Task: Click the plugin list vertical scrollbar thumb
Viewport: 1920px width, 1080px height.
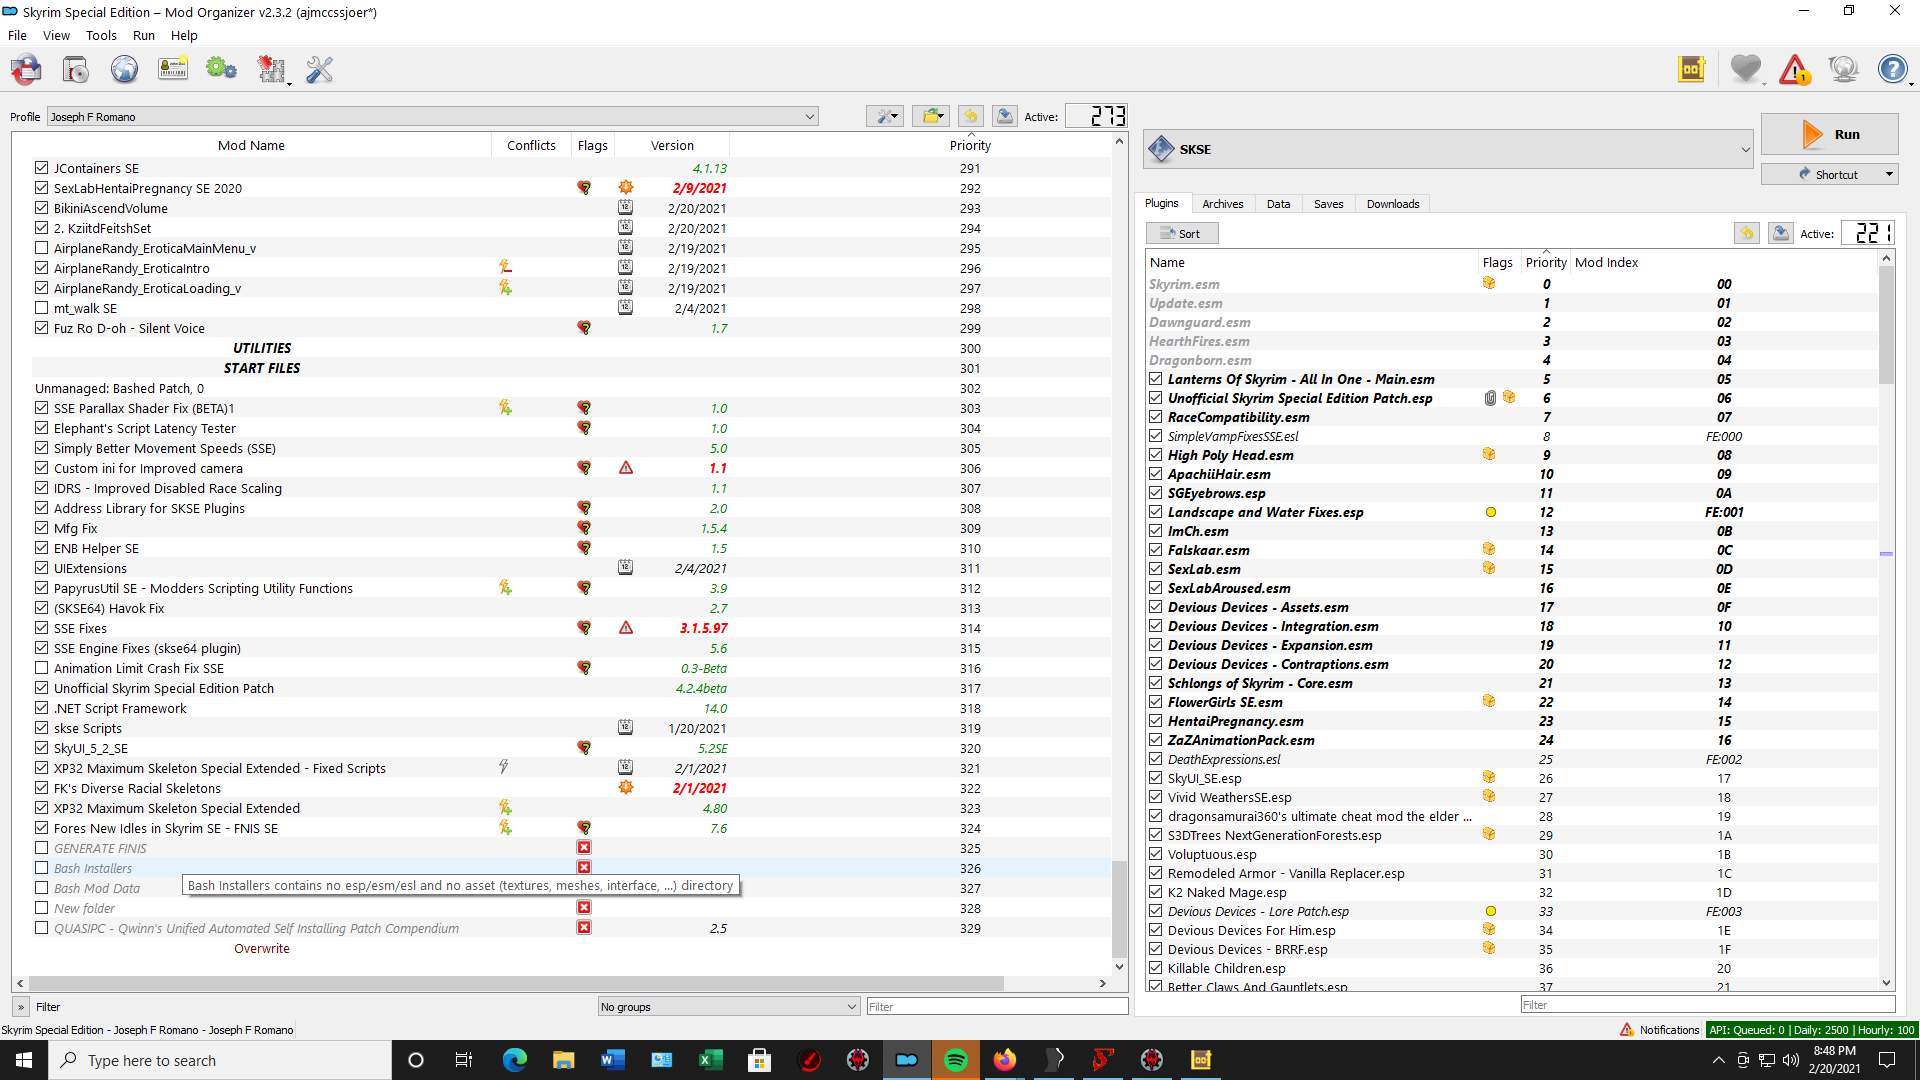Action: [x=1886, y=325]
